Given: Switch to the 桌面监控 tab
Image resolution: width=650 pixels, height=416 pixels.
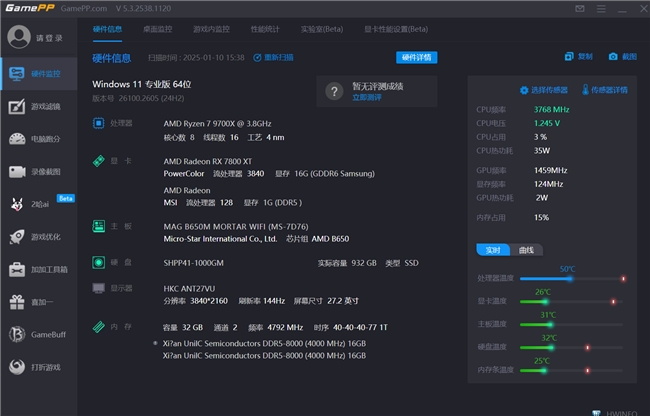Looking at the screenshot, I should [158, 29].
